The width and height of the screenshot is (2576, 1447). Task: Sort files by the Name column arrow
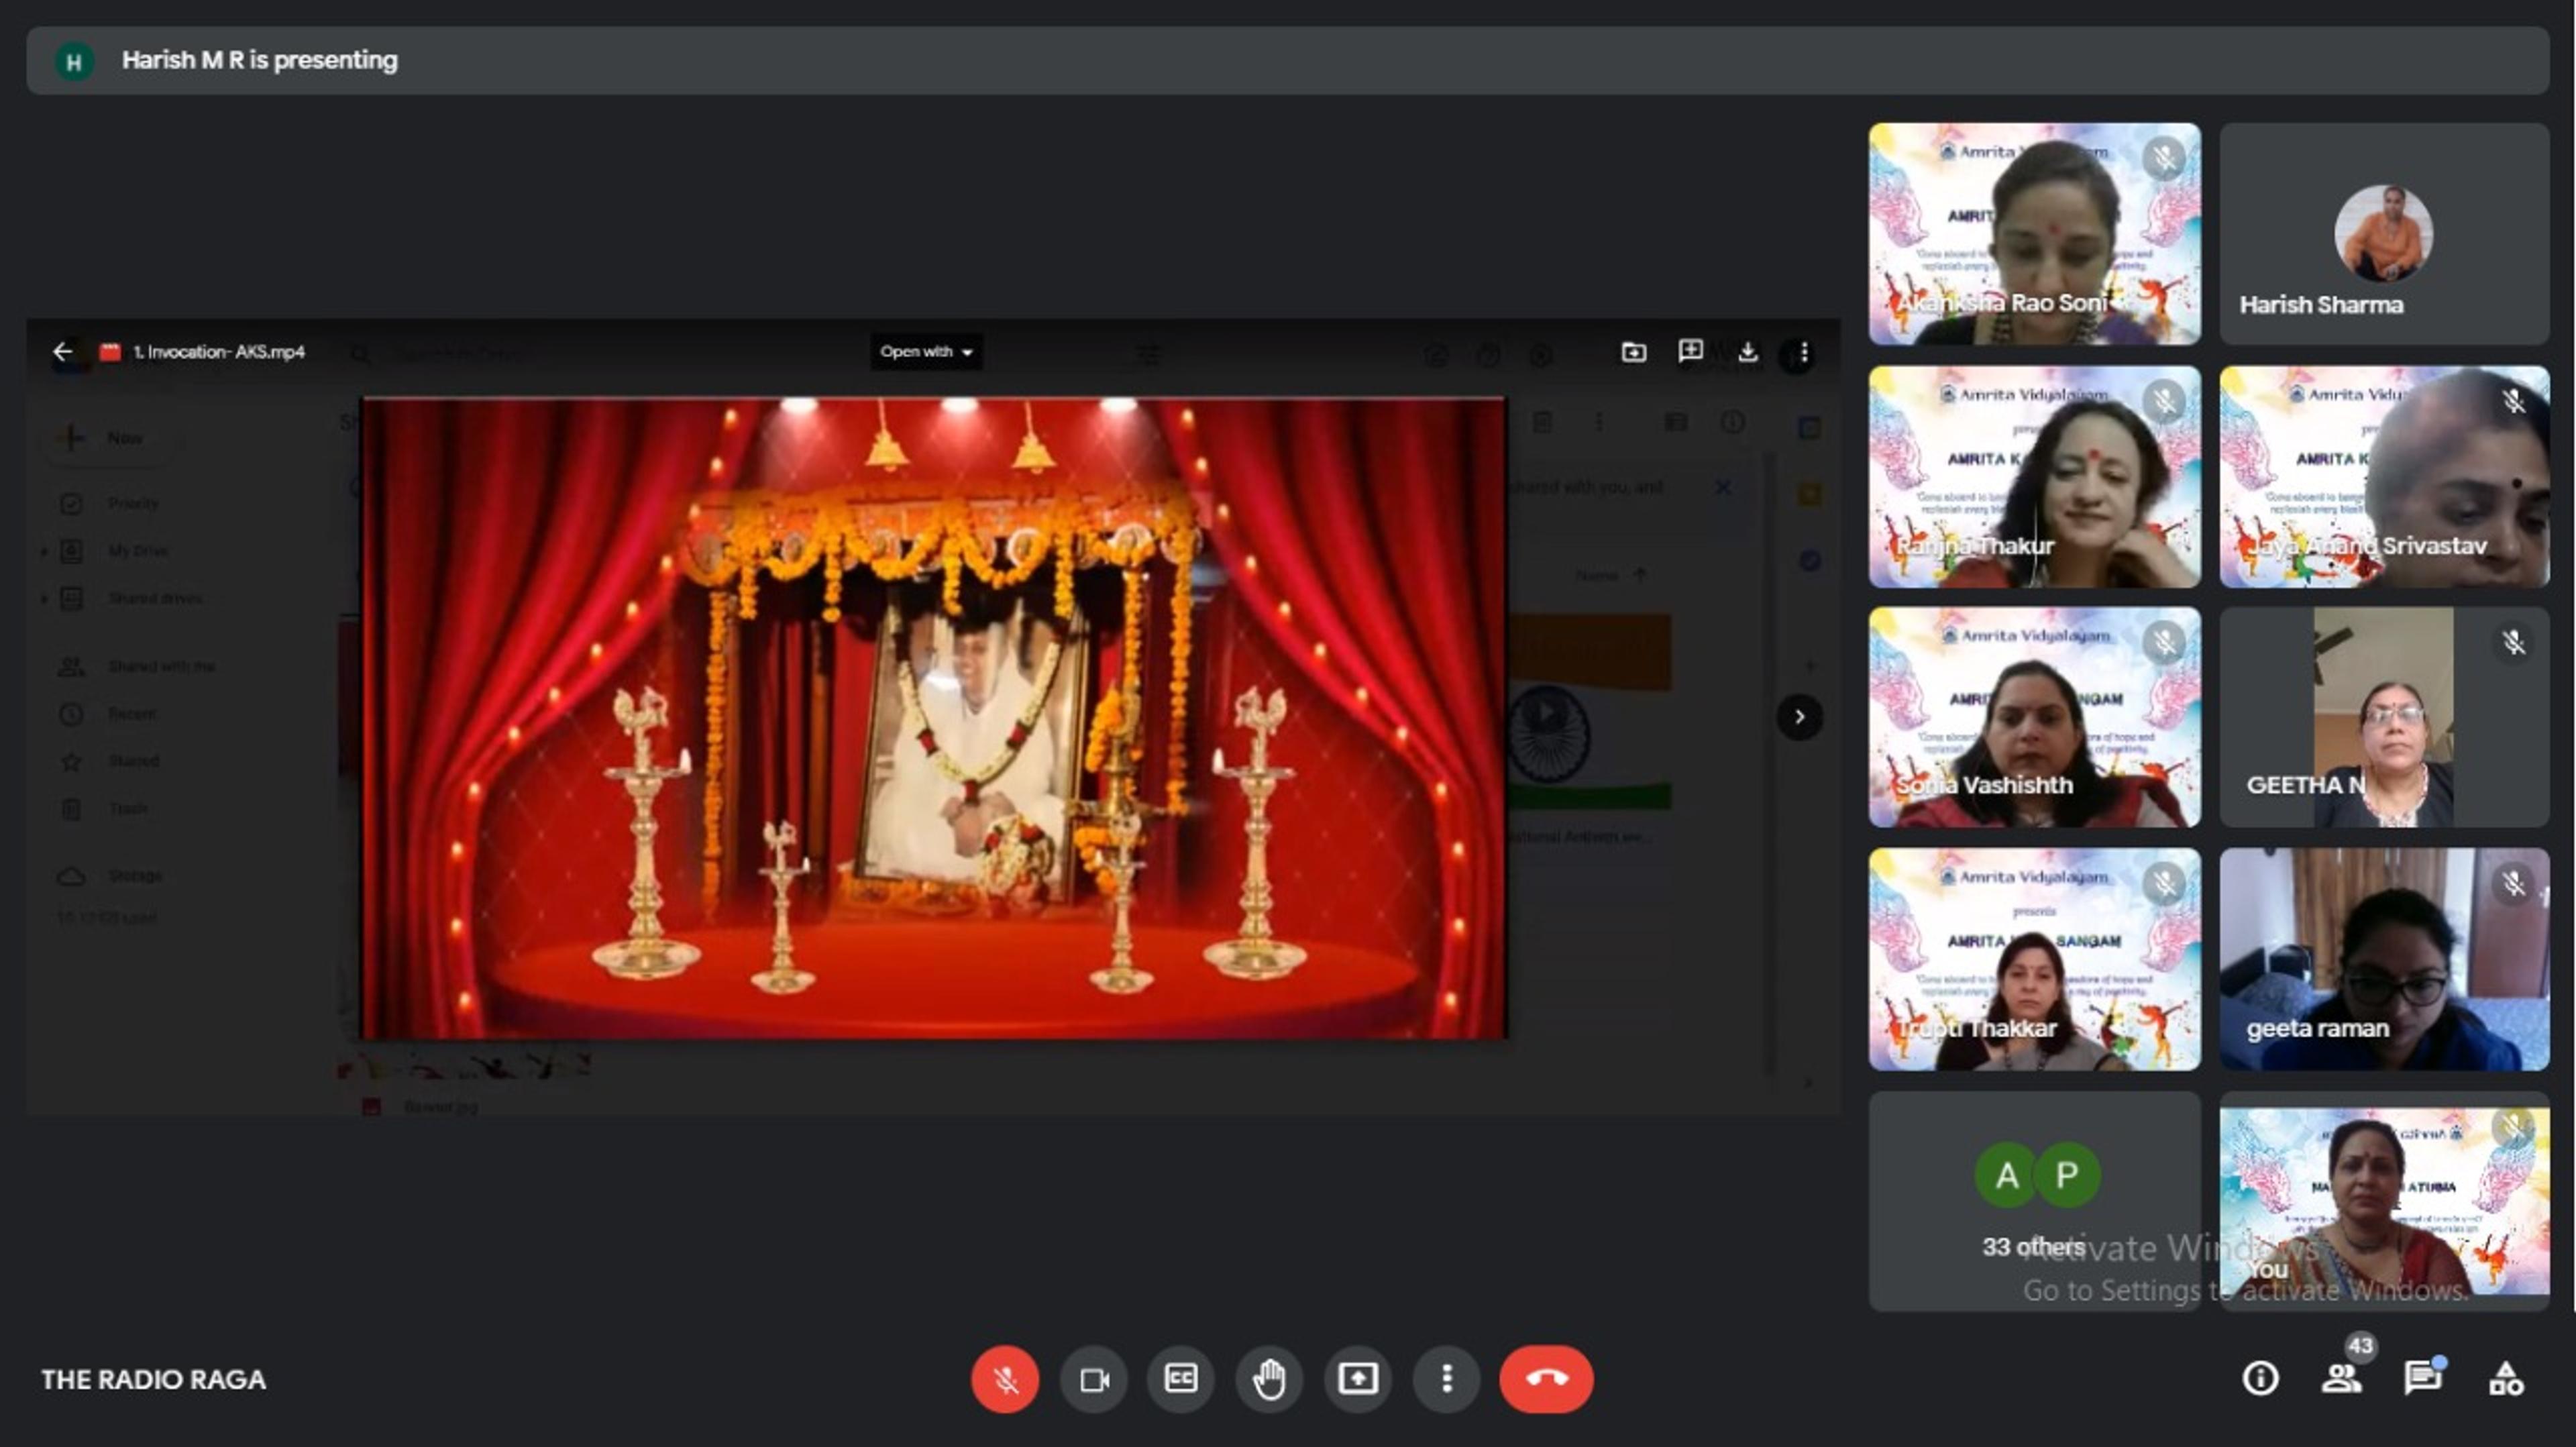pyautogui.click(x=1639, y=575)
